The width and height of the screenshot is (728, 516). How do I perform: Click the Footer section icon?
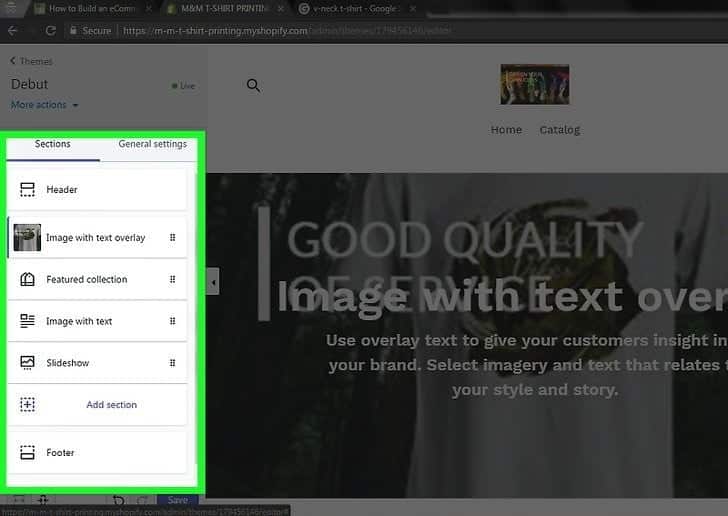point(27,453)
